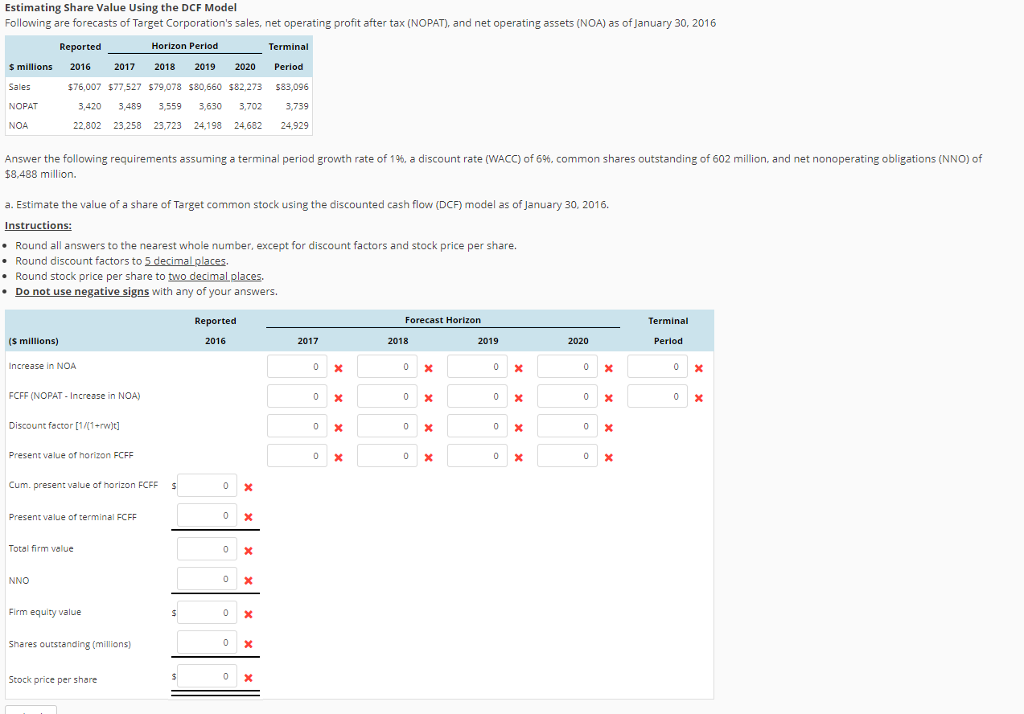Click the red X next to NNO field
This screenshot has height=714, width=1024.
(x=247, y=580)
